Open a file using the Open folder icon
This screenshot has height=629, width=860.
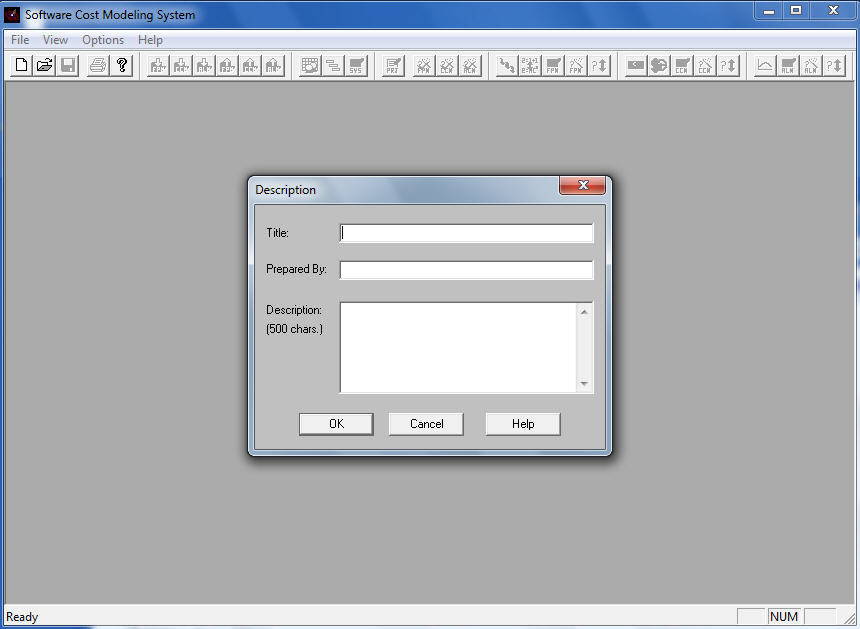click(x=44, y=64)
